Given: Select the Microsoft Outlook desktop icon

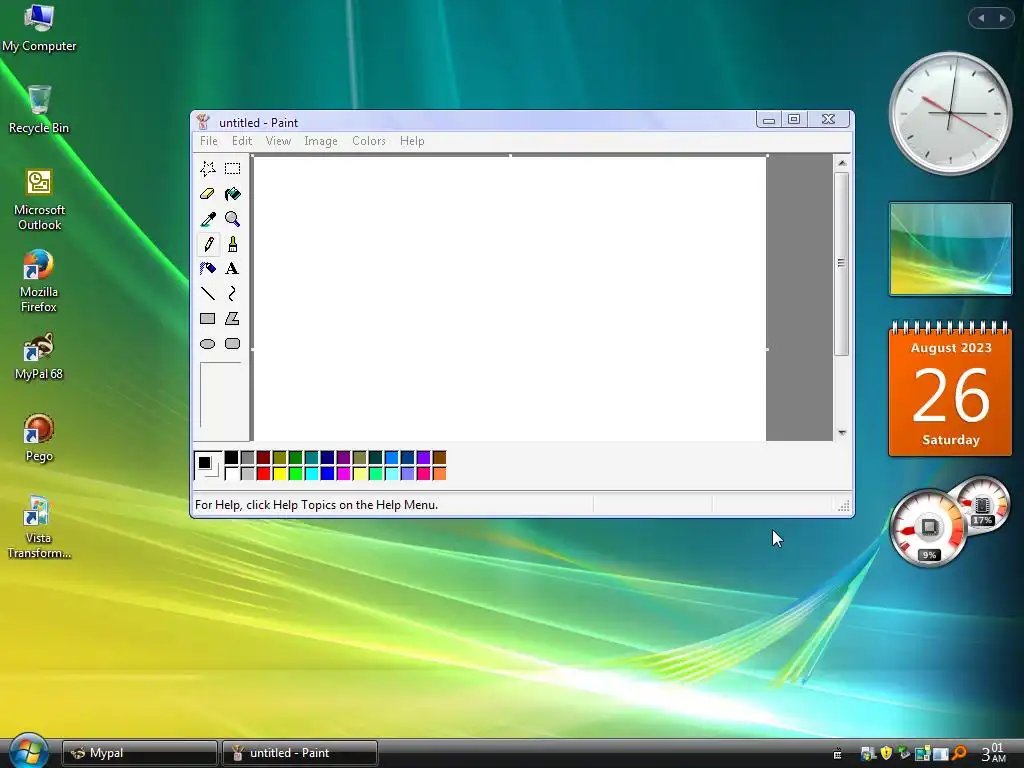Looking at the screenshot, I should (39, 199).
